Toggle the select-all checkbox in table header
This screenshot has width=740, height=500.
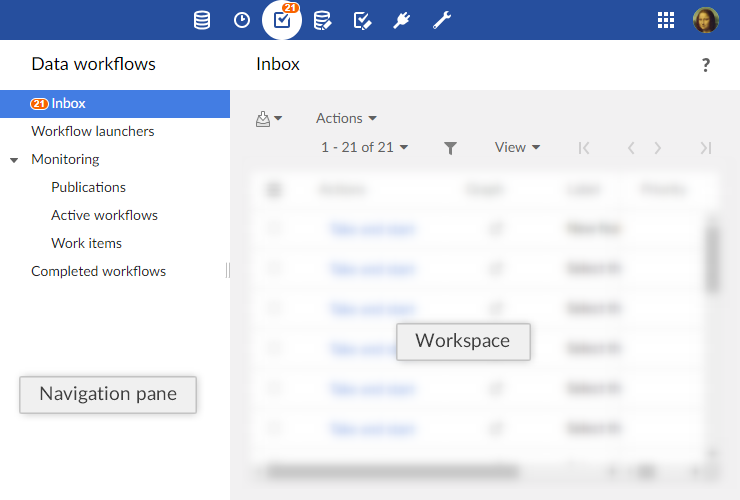coord(274,190)
